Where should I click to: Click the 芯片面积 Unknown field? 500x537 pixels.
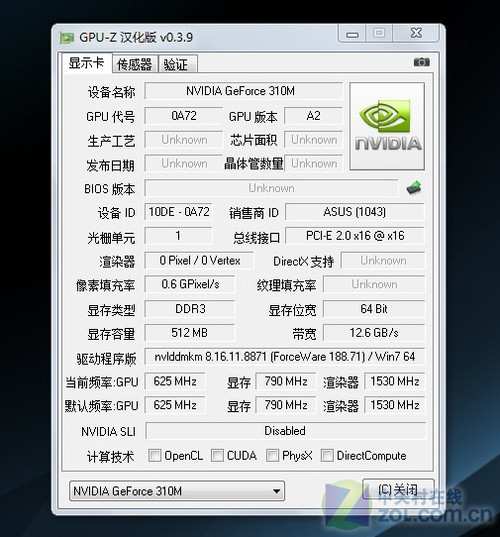point(313,140)
